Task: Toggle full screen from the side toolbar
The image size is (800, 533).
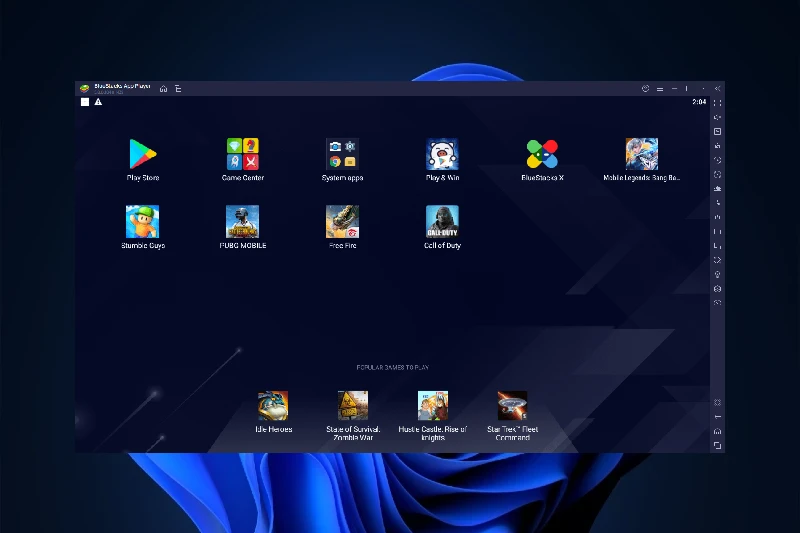Action: tap(717, 103)
